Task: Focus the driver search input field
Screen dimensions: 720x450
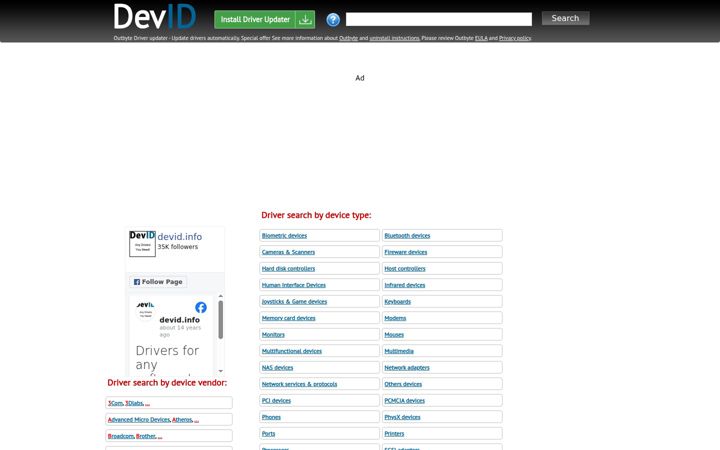Action: 439,19
